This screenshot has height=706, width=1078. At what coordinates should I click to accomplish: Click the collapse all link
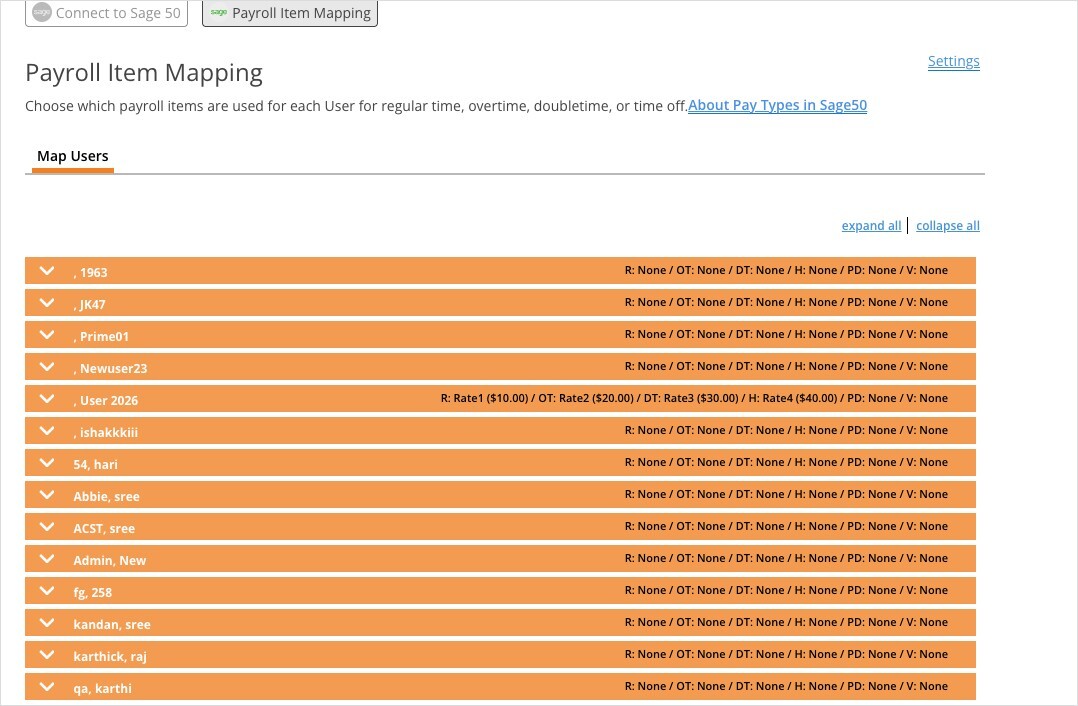point(948,225)
